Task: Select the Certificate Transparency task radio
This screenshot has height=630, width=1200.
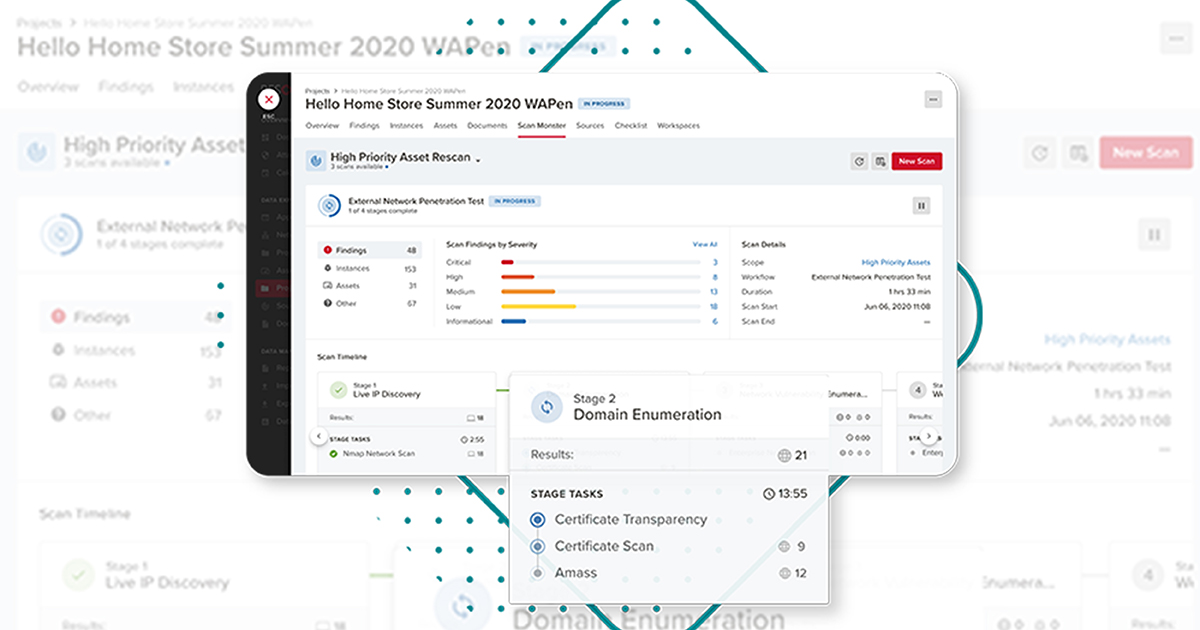Action: pyautogui.click(x=540, y=519)
